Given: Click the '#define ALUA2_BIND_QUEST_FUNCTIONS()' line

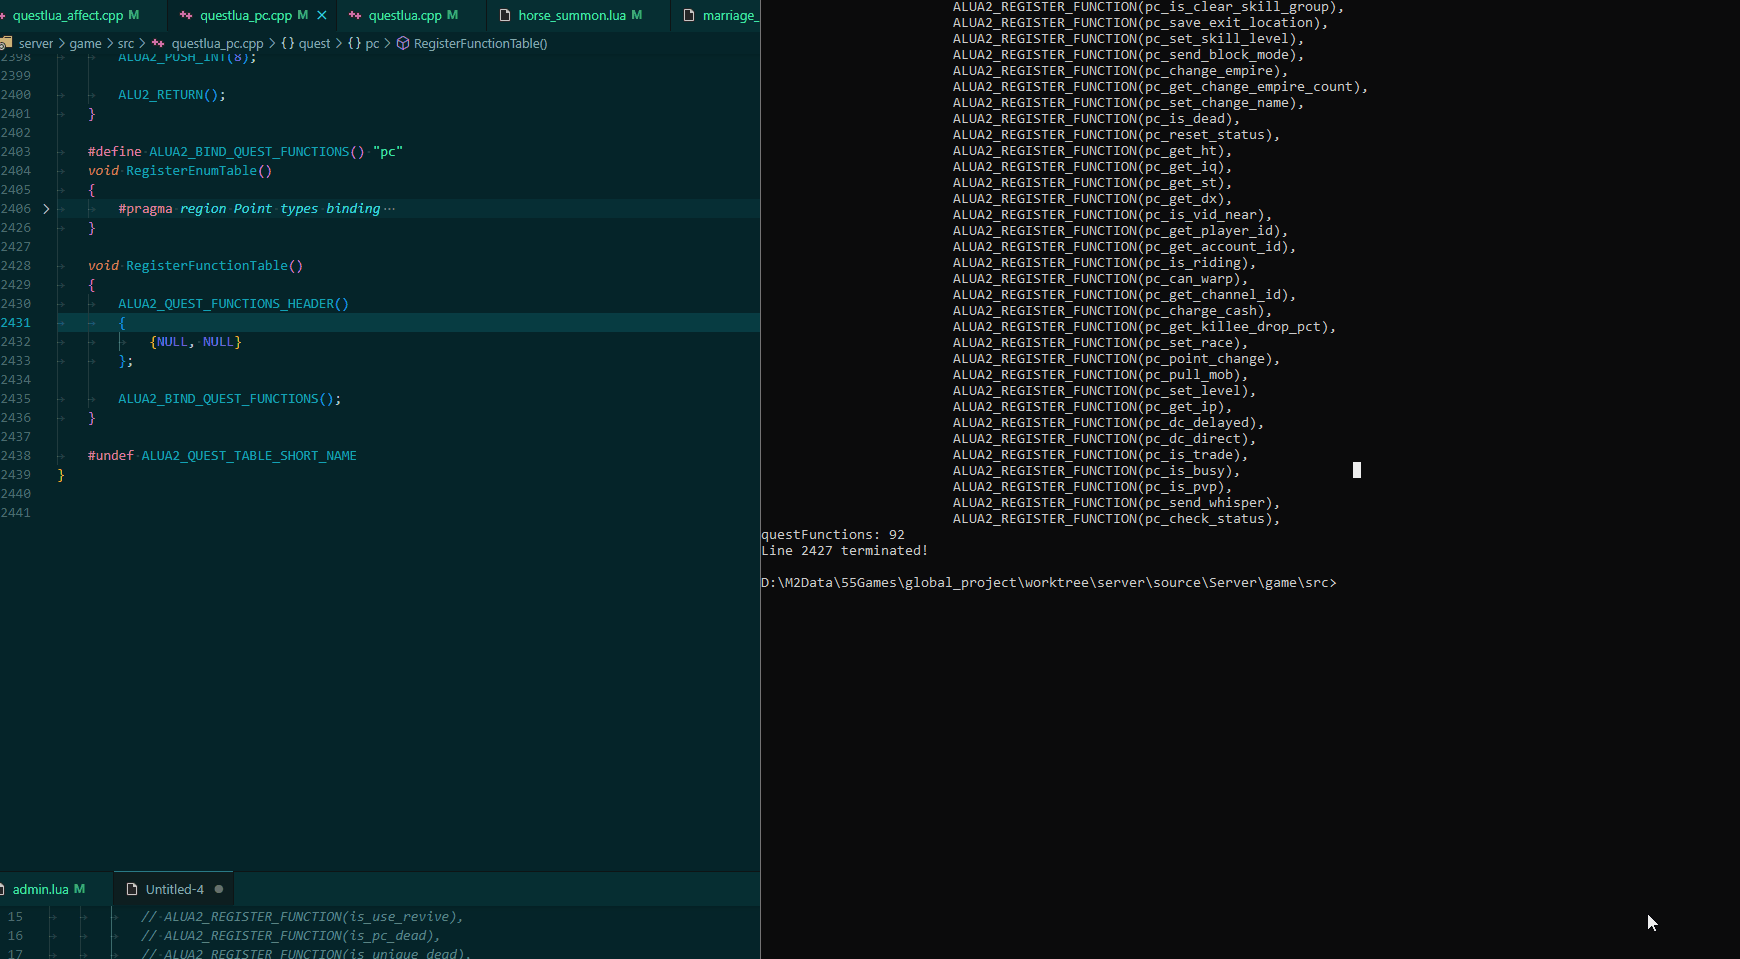Looking at the screenshot, I should point(245,152).
